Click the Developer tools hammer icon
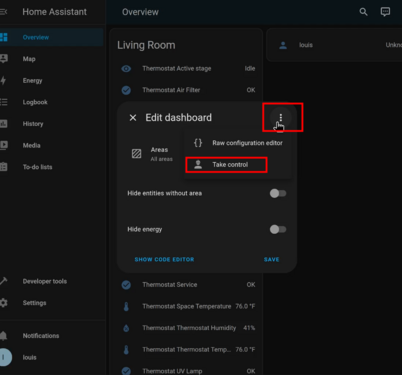Image resolution: width=402 pixels, height=375 pixels. click(x=3, y=281)
